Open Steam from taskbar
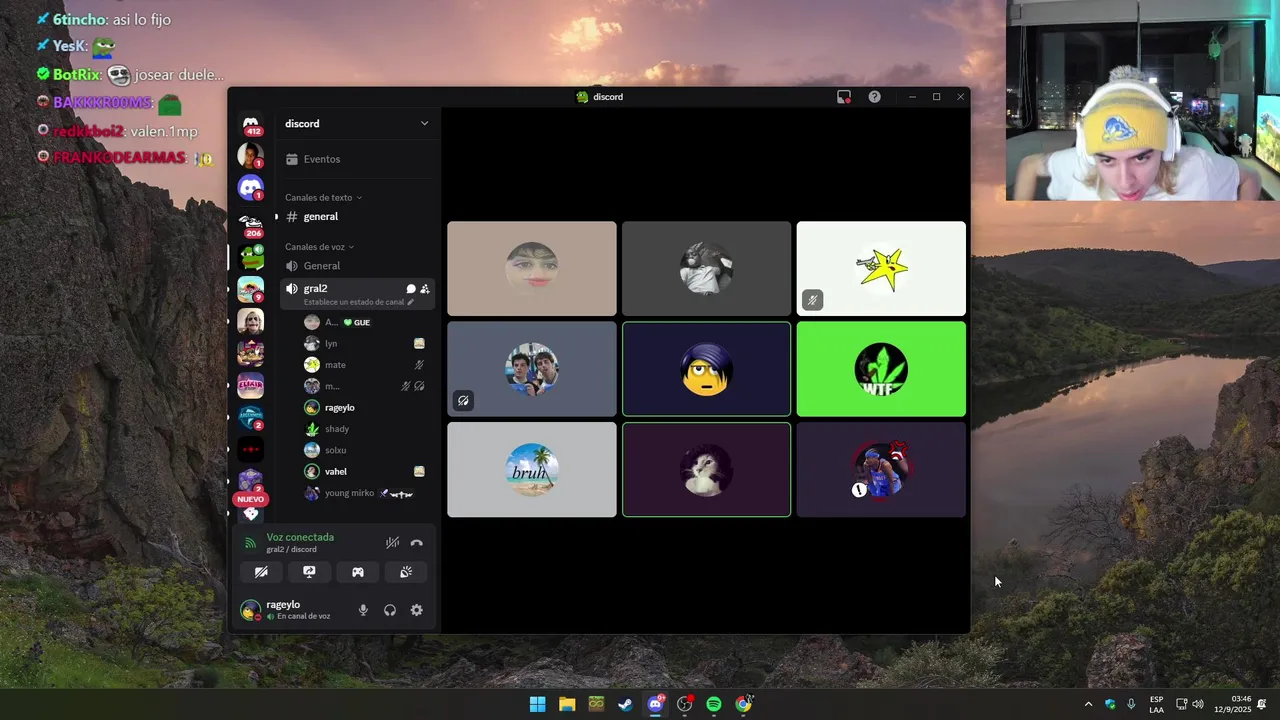 [625, 704]
